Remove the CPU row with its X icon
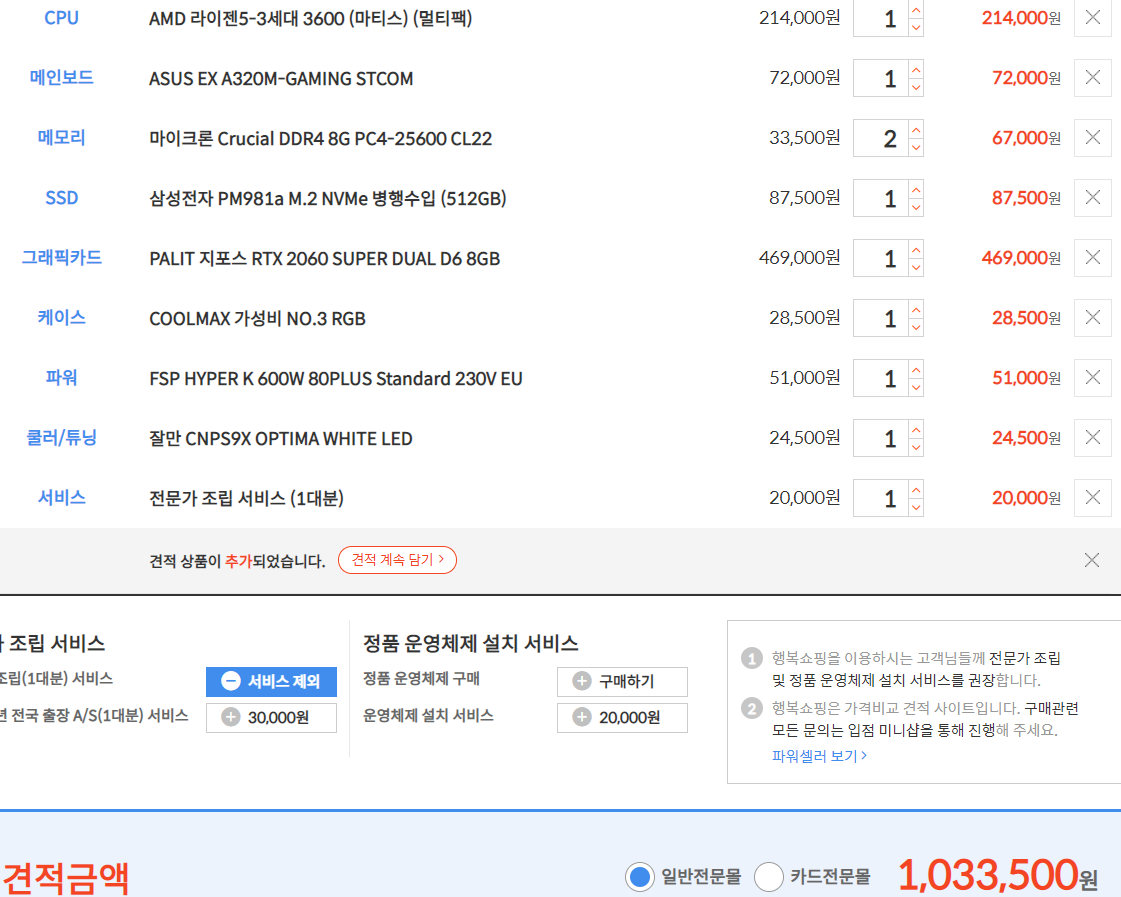1121x897 pixels. tap(1092, 18)
